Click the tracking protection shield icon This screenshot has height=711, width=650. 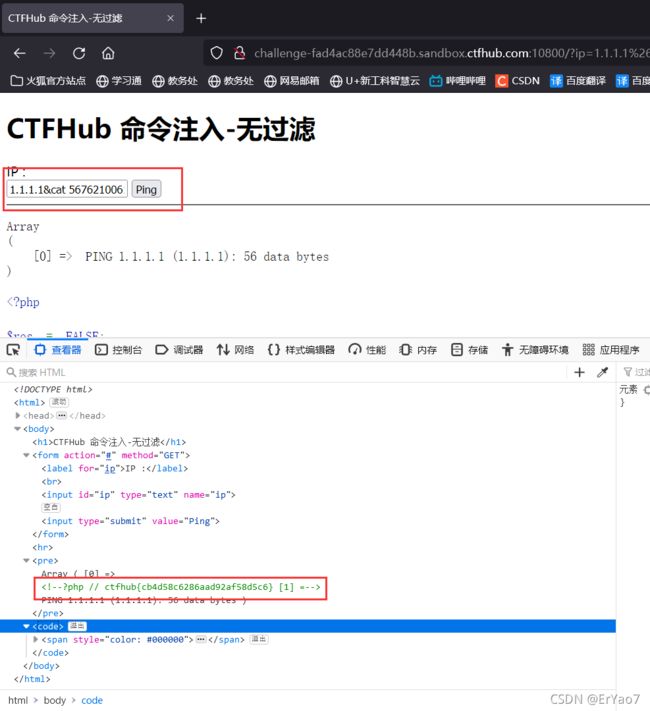217,53
